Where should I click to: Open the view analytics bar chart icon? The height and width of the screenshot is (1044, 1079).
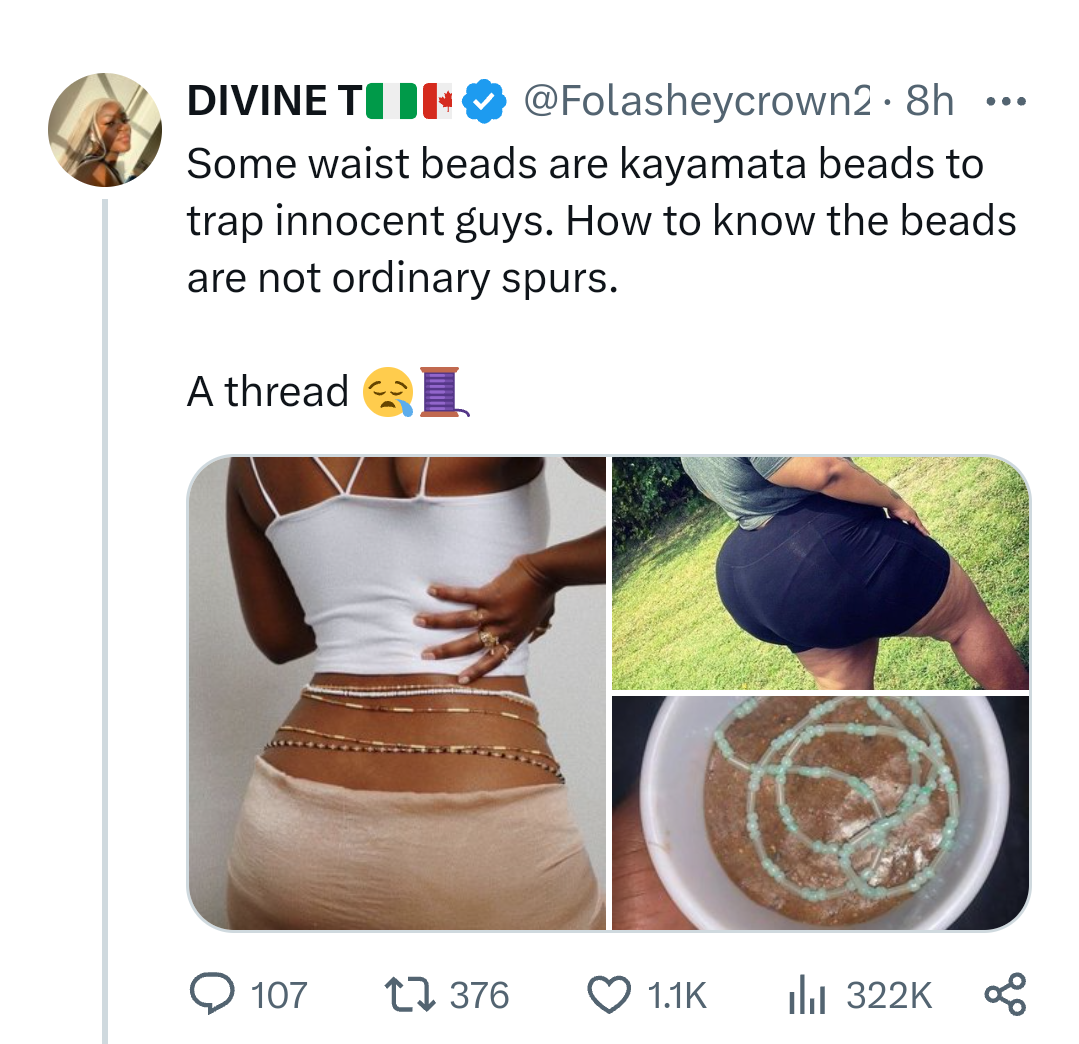pos(805,995)
